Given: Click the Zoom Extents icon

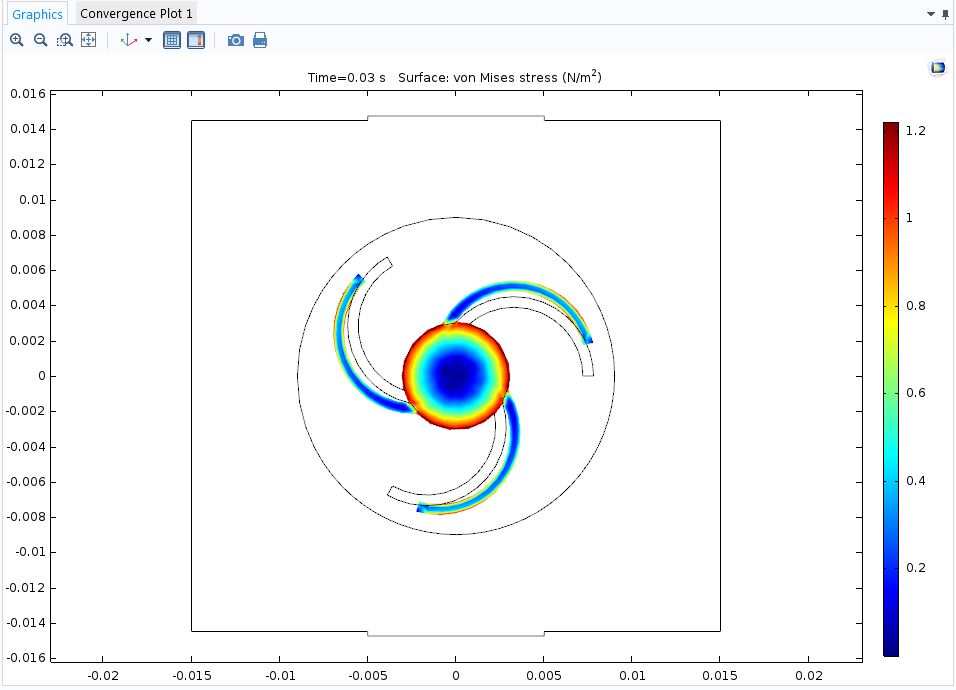Looking at the screenshot, I should pos(88,40).
